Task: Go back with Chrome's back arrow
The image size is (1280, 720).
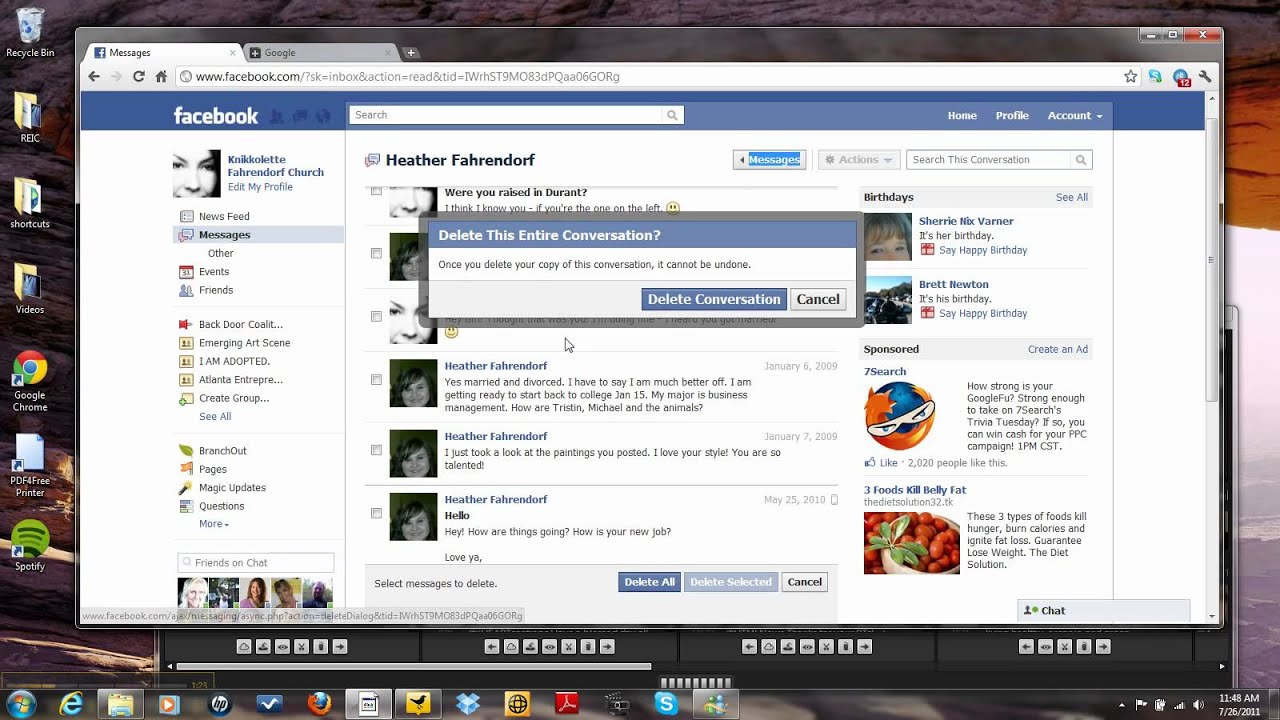Action: [x=94, y=76]
